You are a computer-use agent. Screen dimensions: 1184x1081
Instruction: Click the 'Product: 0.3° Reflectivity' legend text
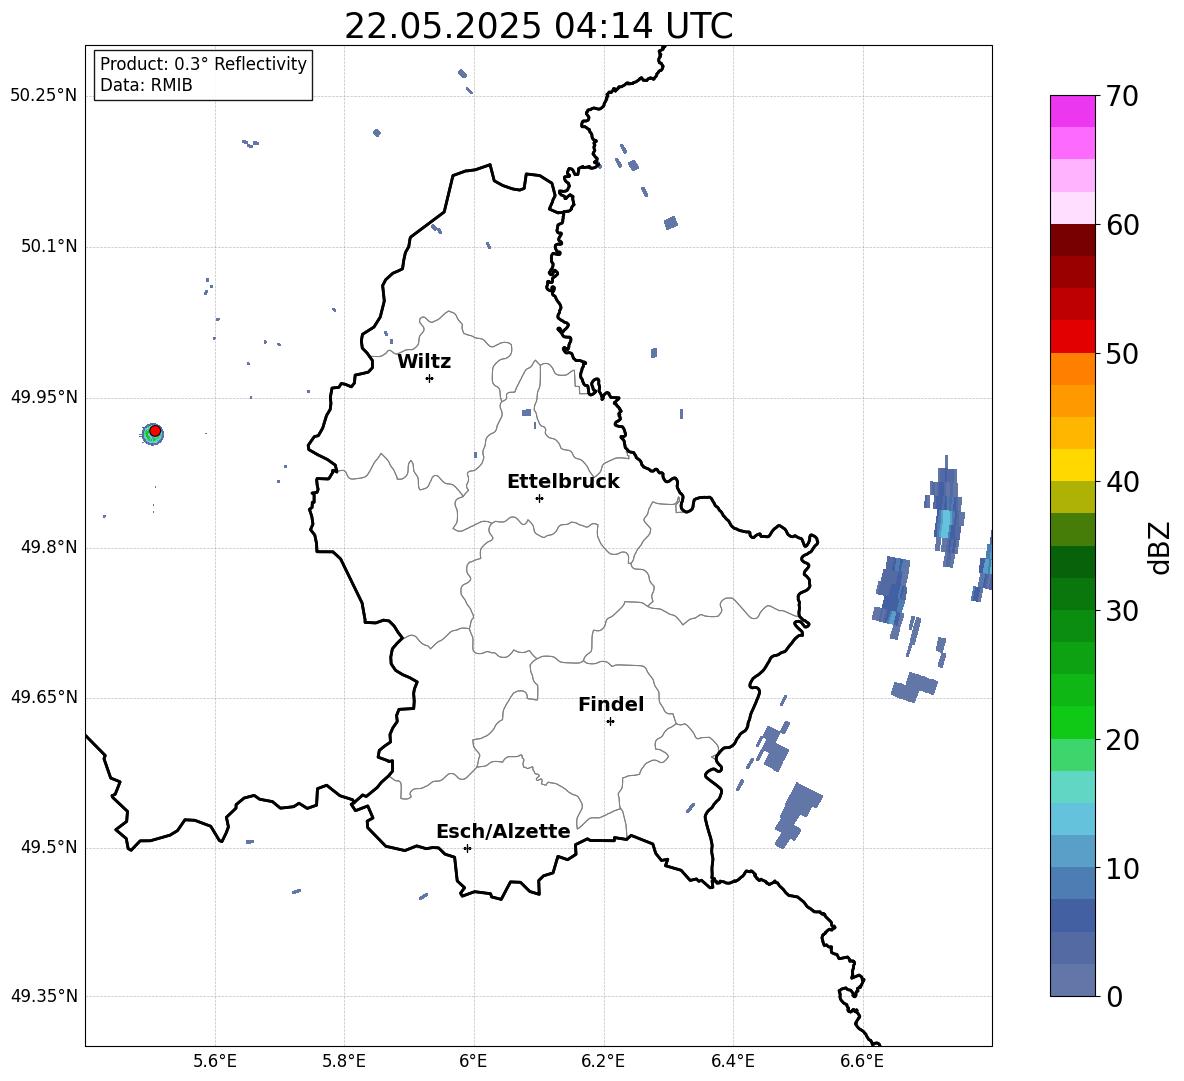[x=203, y=64]
